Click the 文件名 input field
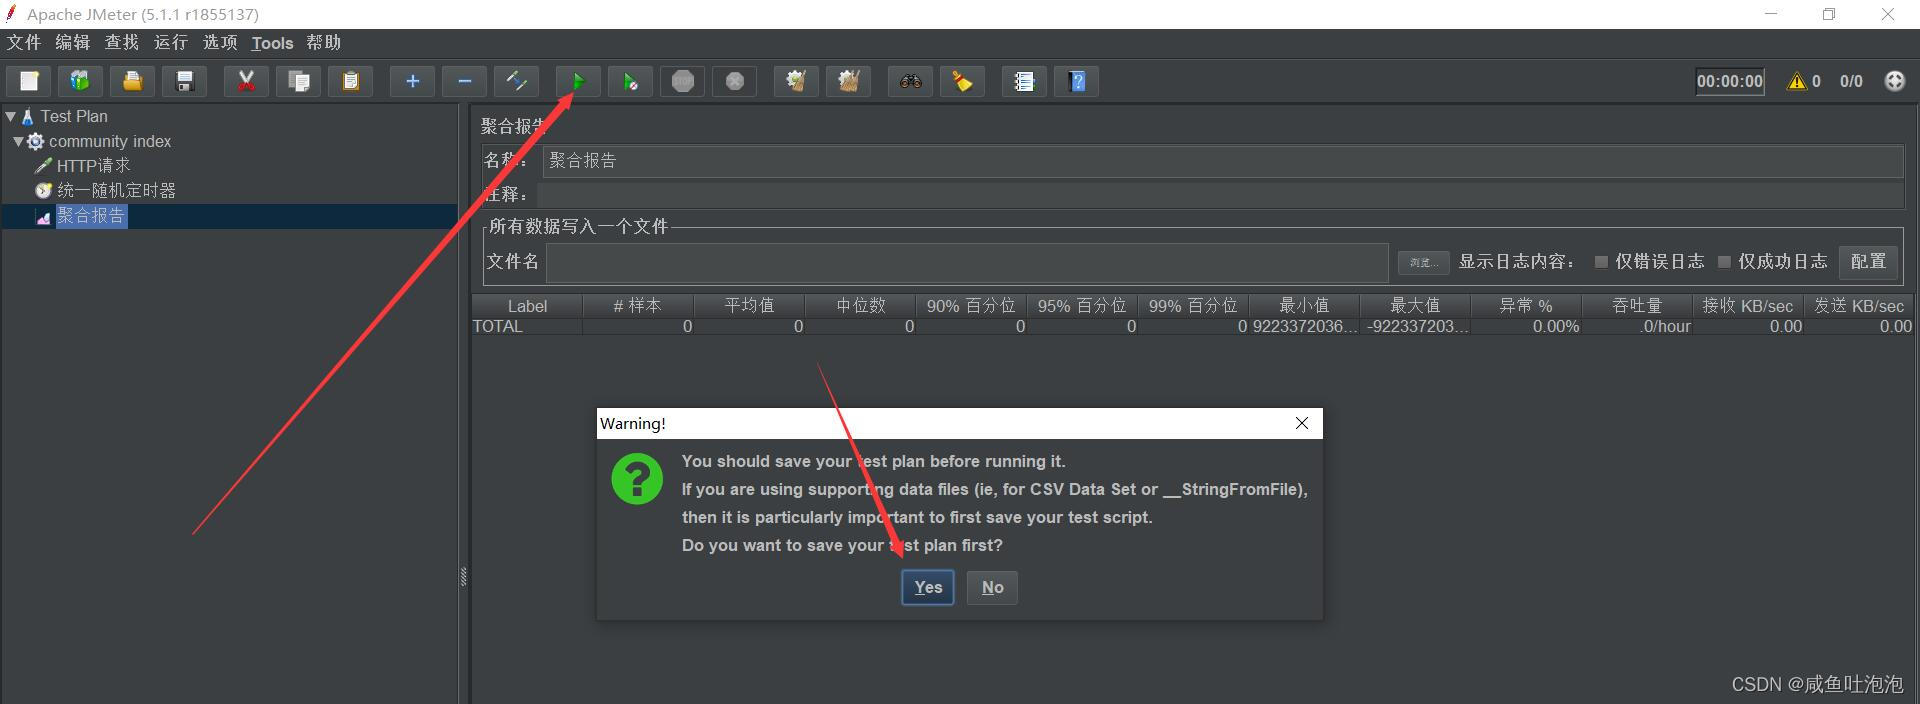This screenshot has width=1920, height=704. click(x=967, y=262)
